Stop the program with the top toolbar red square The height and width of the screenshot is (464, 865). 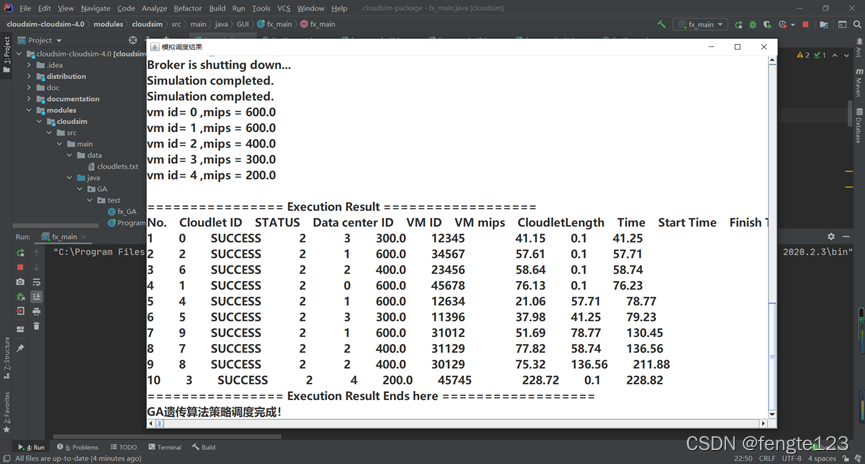pyautogui.click(x=805, y=24)
